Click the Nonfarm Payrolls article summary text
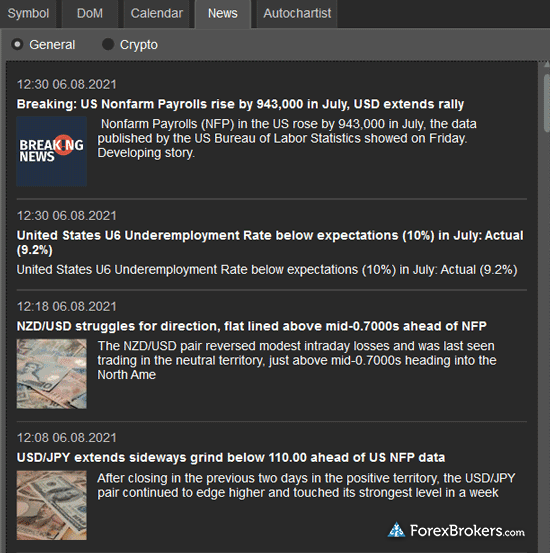 click(x=287, y=138)
